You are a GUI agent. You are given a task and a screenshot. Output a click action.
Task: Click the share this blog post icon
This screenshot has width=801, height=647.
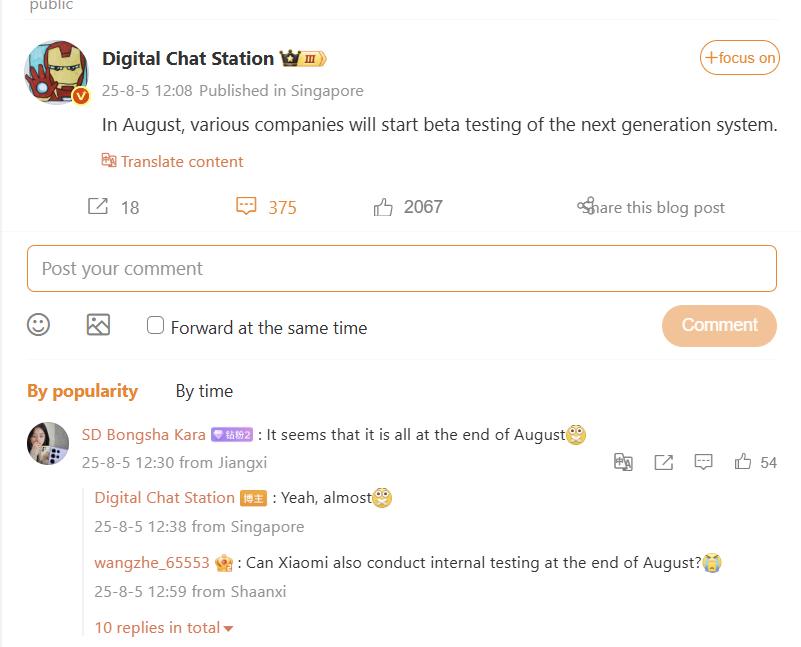point(586,207)
